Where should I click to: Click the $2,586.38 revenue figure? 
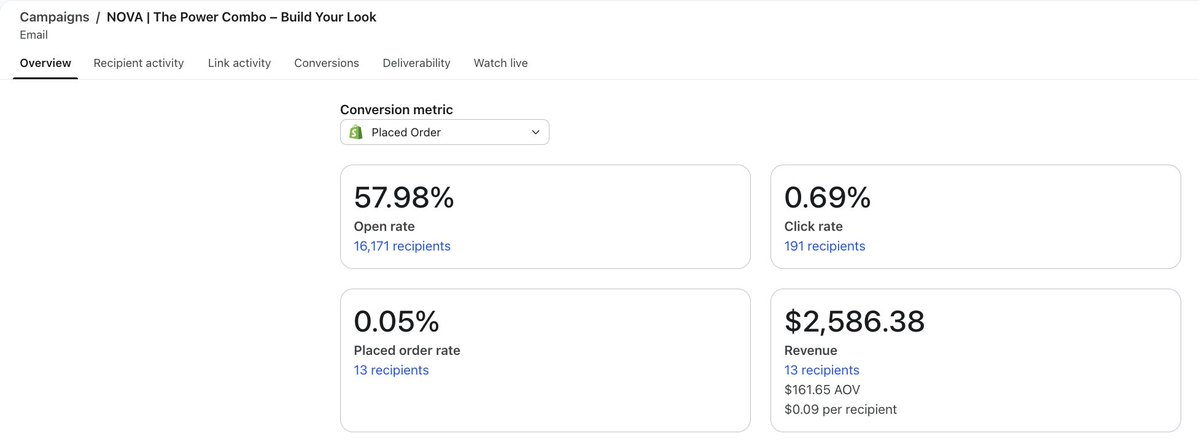(x=855, y=322)
